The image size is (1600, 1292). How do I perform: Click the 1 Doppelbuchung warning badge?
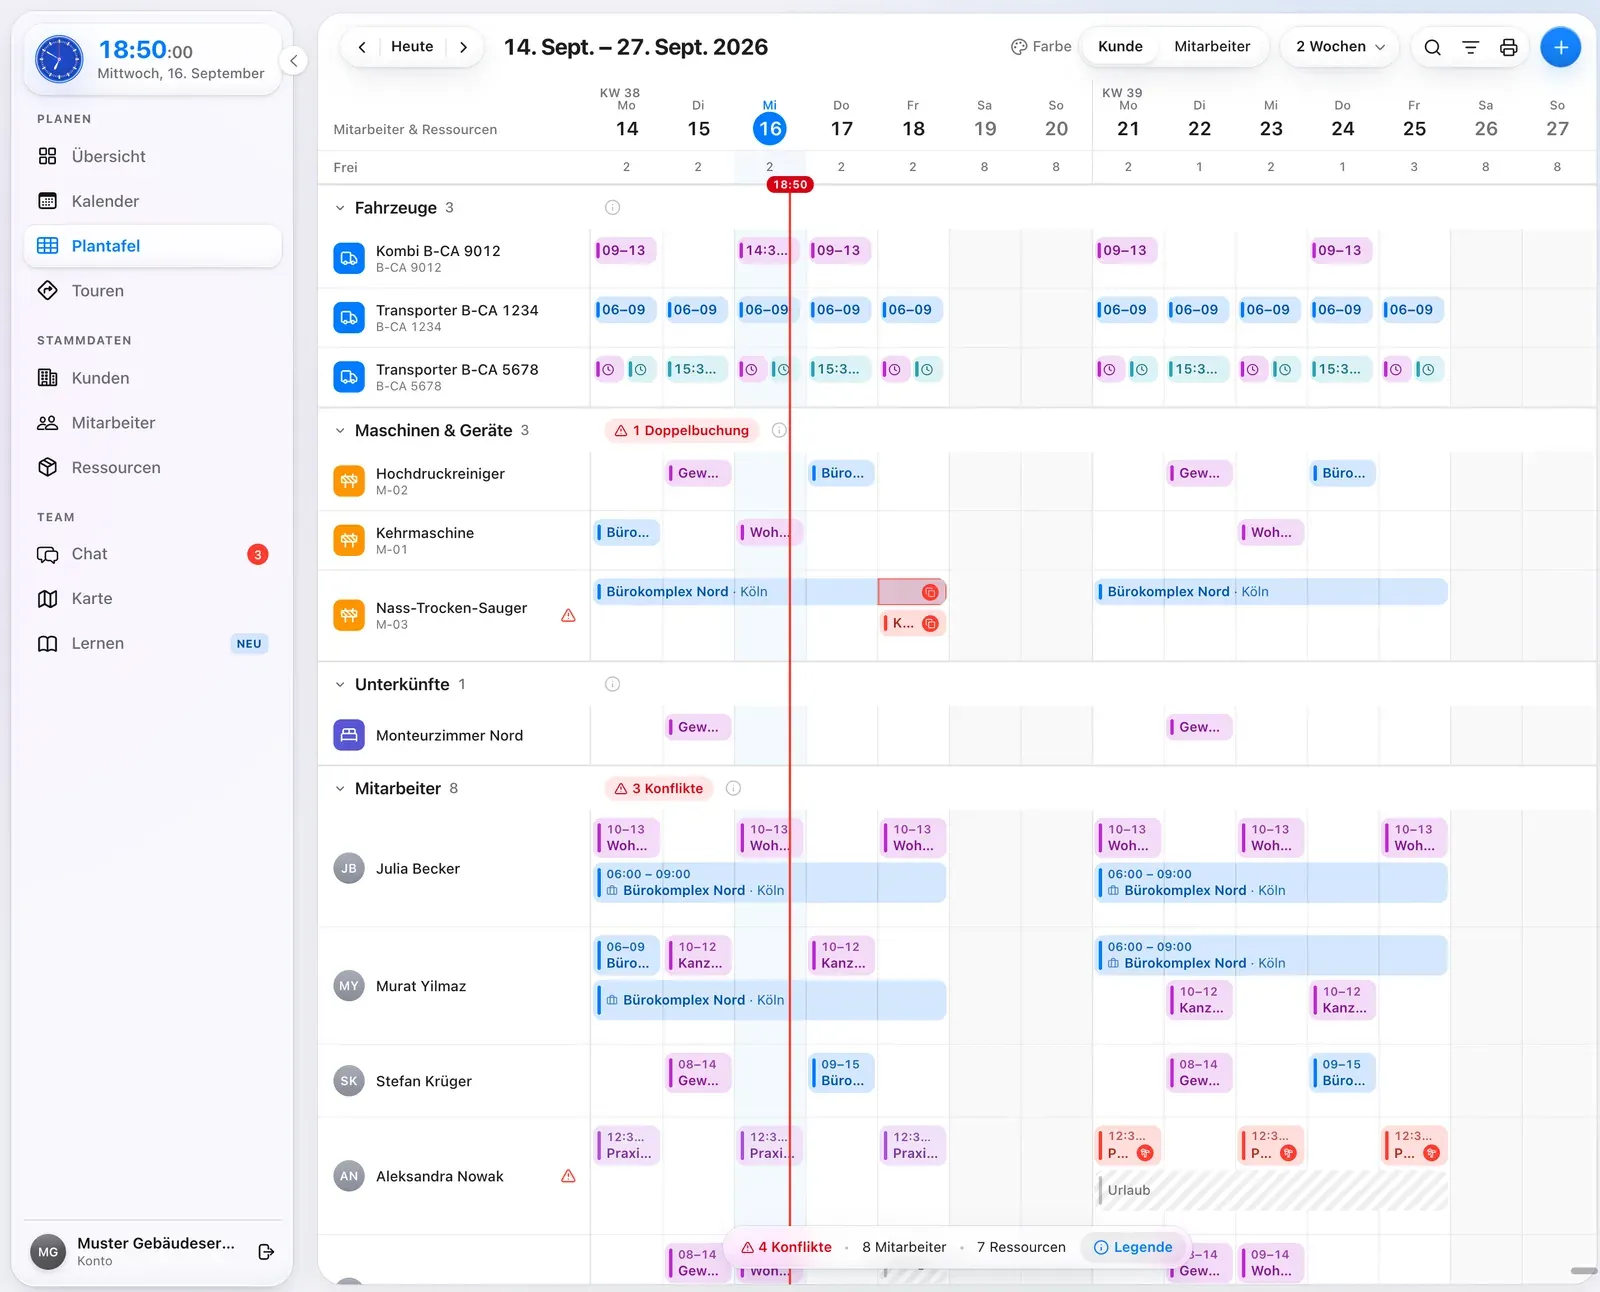click(682, 431)
